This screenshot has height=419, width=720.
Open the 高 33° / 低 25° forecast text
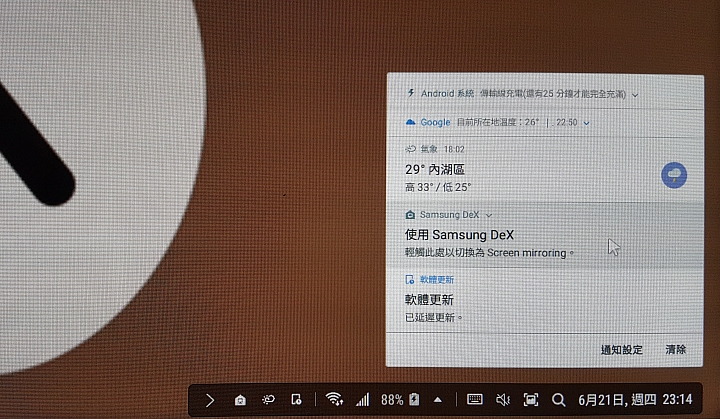(x=438, y=187)
